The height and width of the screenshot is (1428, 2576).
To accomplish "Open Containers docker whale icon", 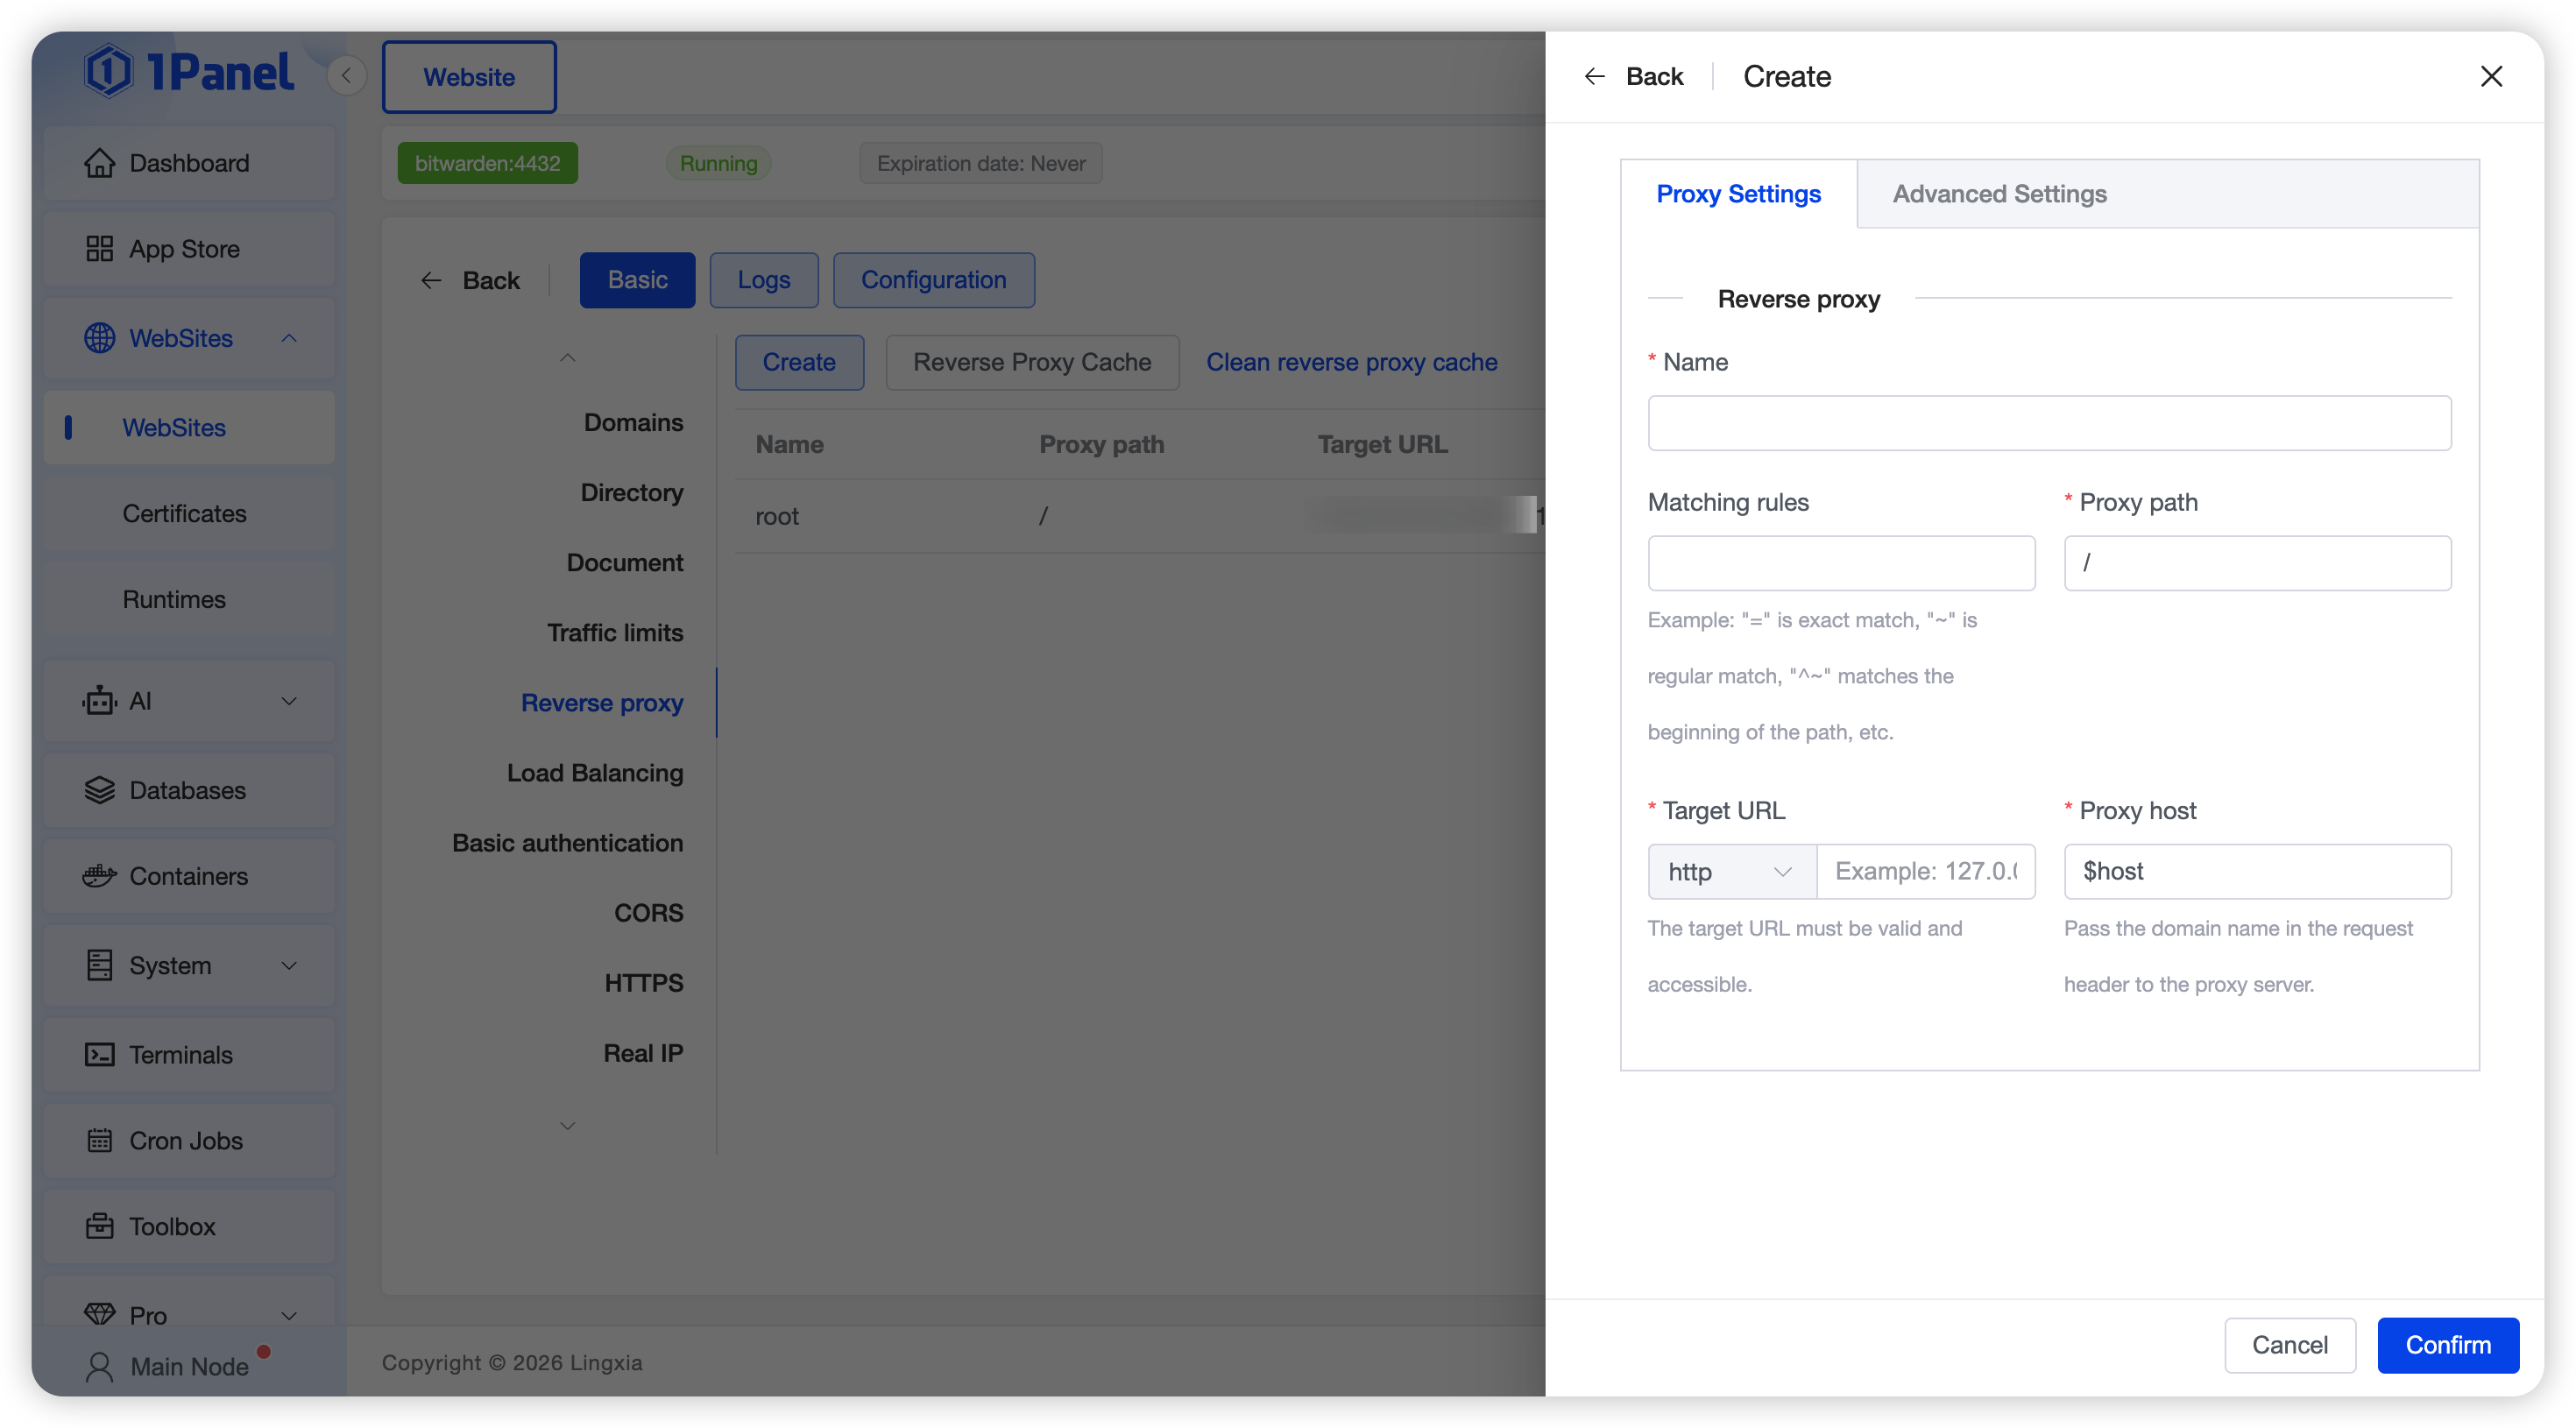I will tap(99, 876).
